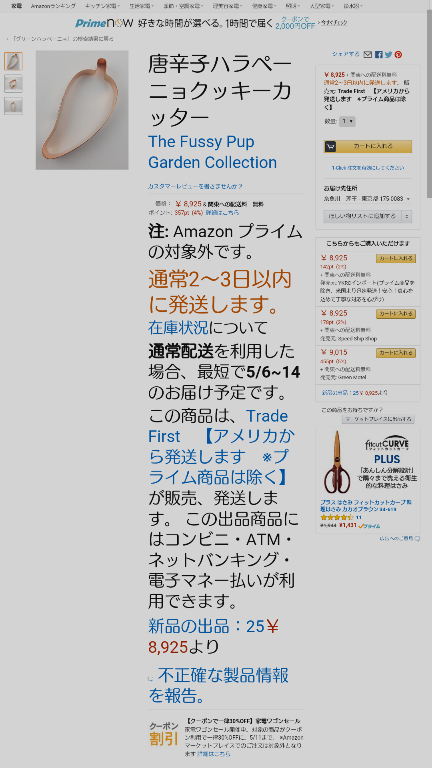Click The Fussy Pup Garden Collection link
Screen dimensions: 432x768
coord(213,152)
